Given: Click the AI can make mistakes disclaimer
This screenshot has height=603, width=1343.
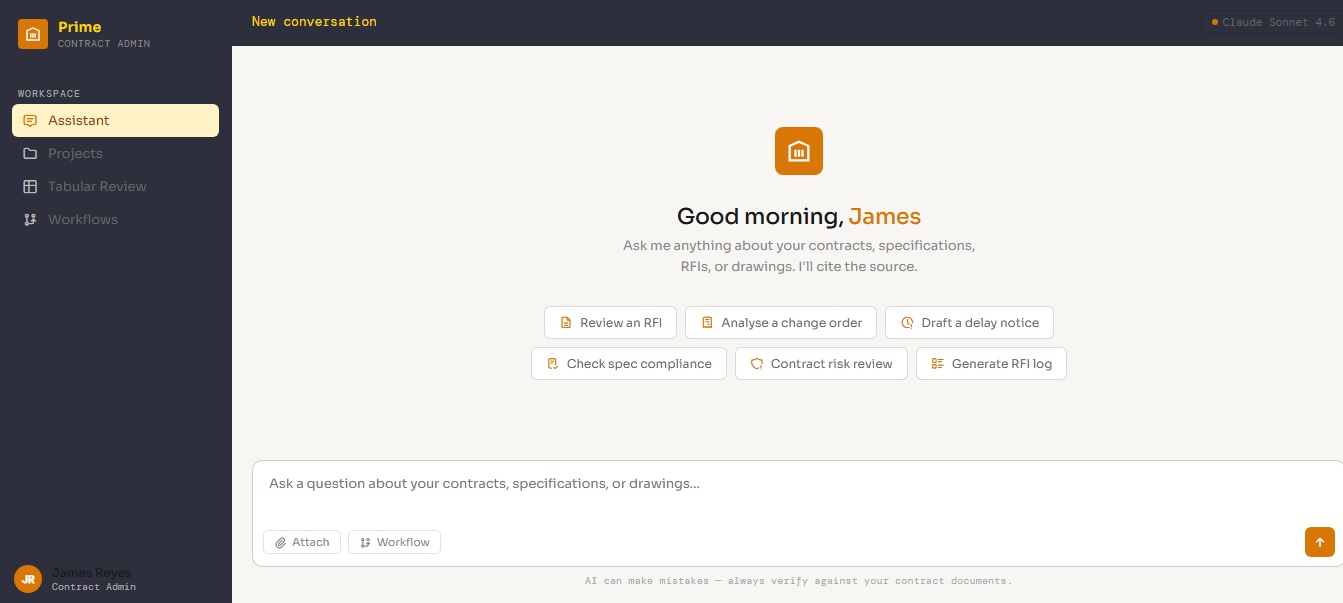Looking at the screenshot, I should [x=798, y=581].
